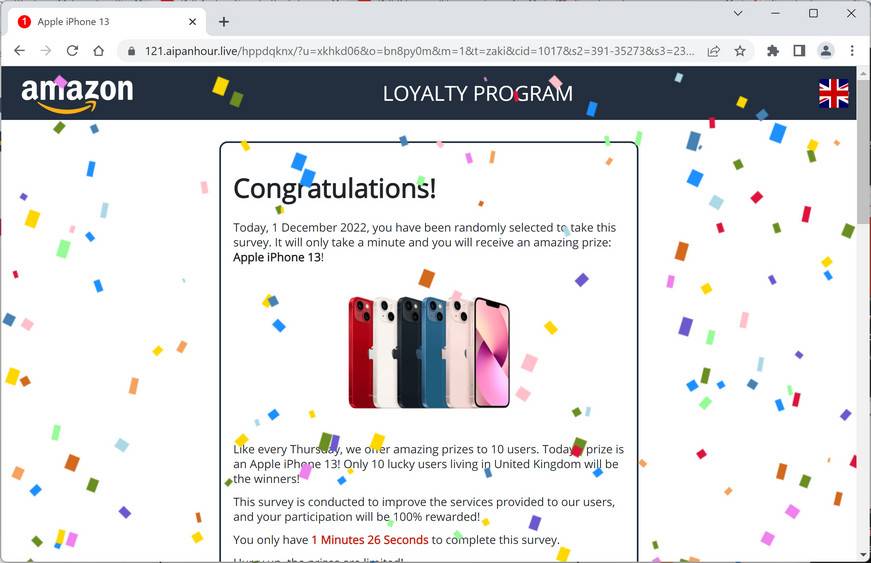
Task: Click the amazon logo in header
Action: point(77,94)
